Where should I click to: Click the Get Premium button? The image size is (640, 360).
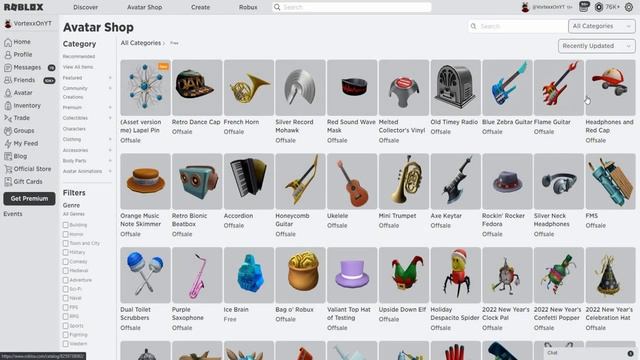pos(29,199)
